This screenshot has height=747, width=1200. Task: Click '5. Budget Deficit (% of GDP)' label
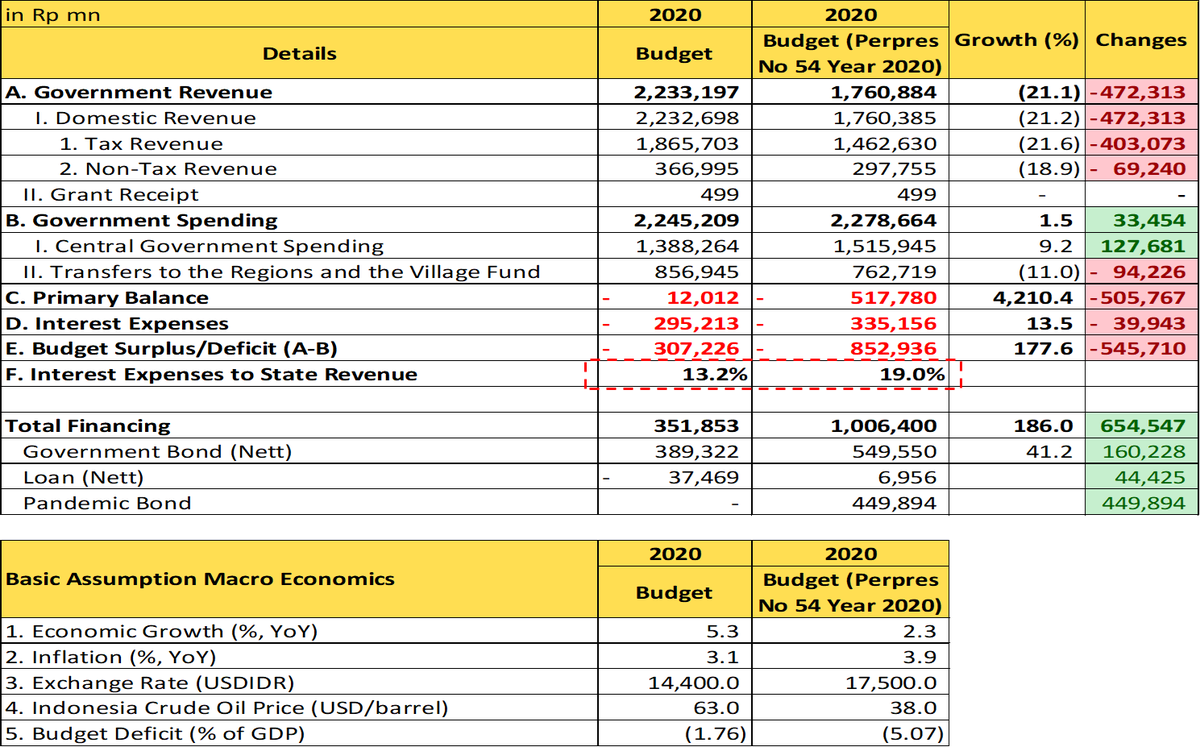click(x=155, y=735)
